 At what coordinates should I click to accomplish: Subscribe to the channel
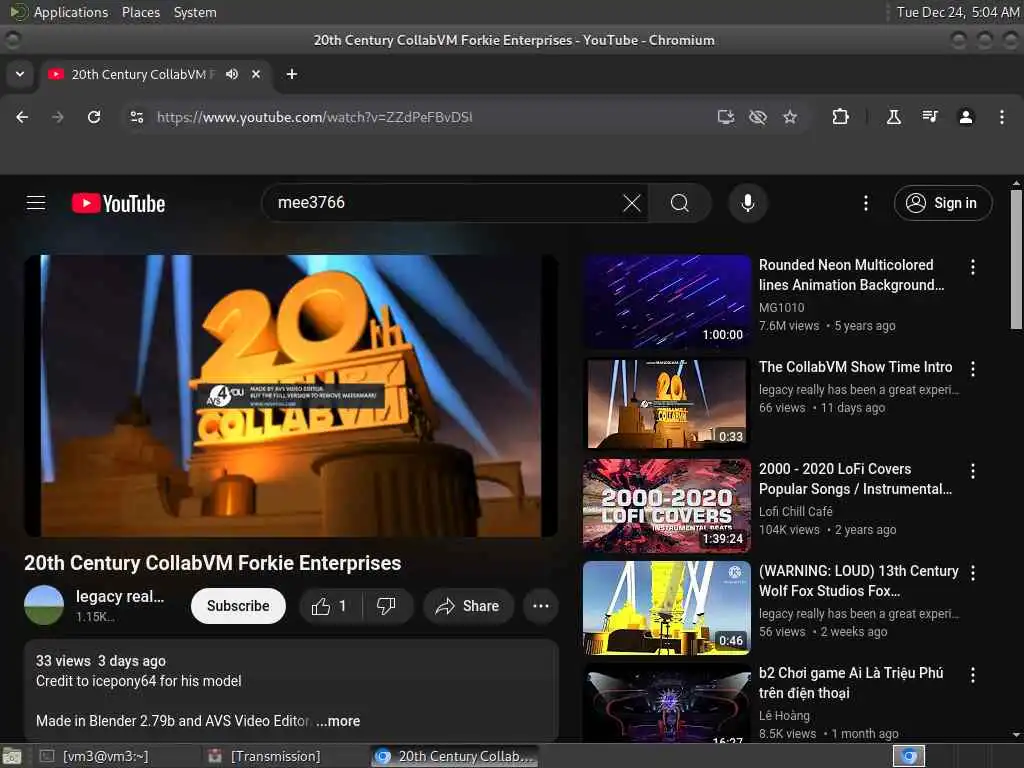coord(238,606)
